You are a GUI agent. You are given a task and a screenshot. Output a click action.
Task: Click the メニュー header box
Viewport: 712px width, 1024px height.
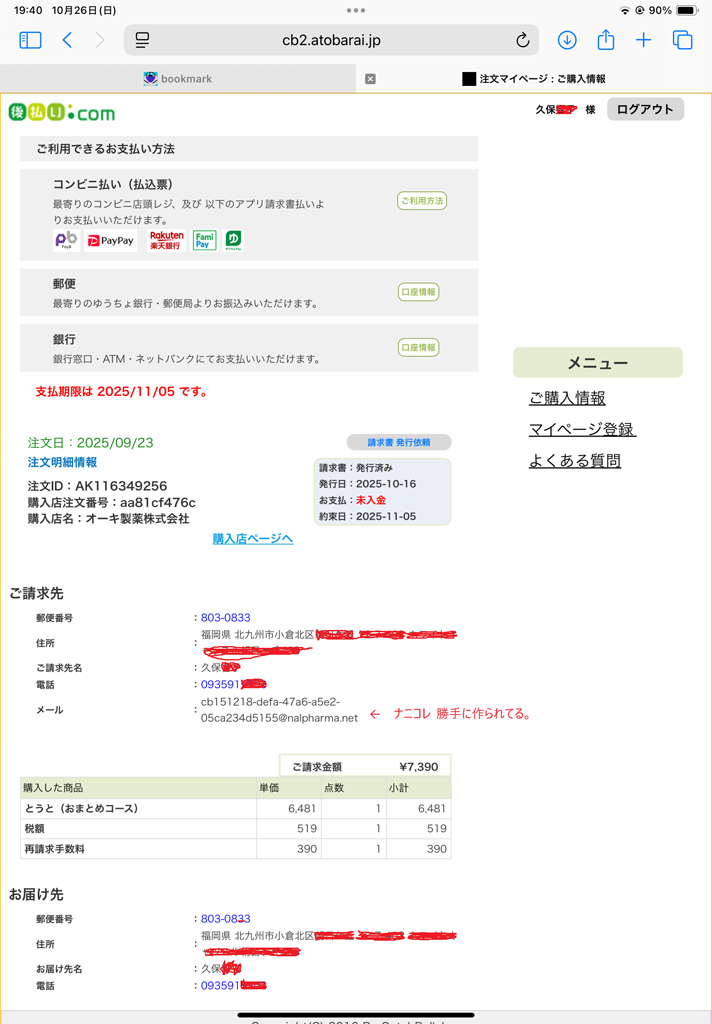tap(598, 362)
